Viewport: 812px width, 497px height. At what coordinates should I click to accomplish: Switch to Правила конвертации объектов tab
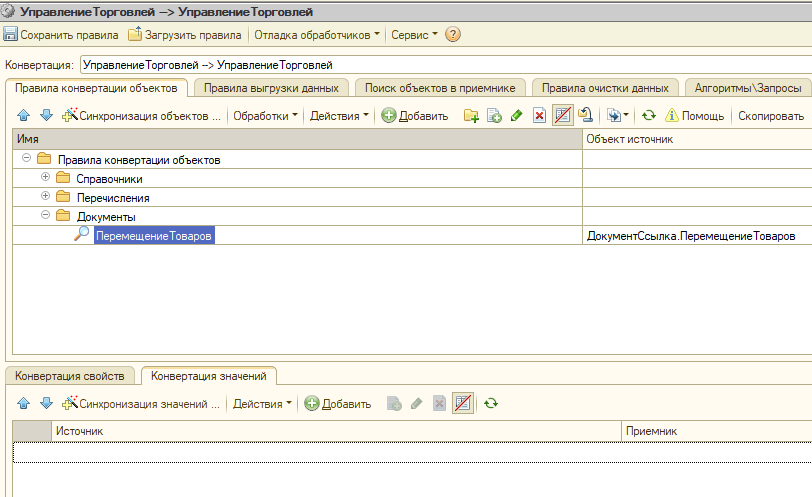96,88
